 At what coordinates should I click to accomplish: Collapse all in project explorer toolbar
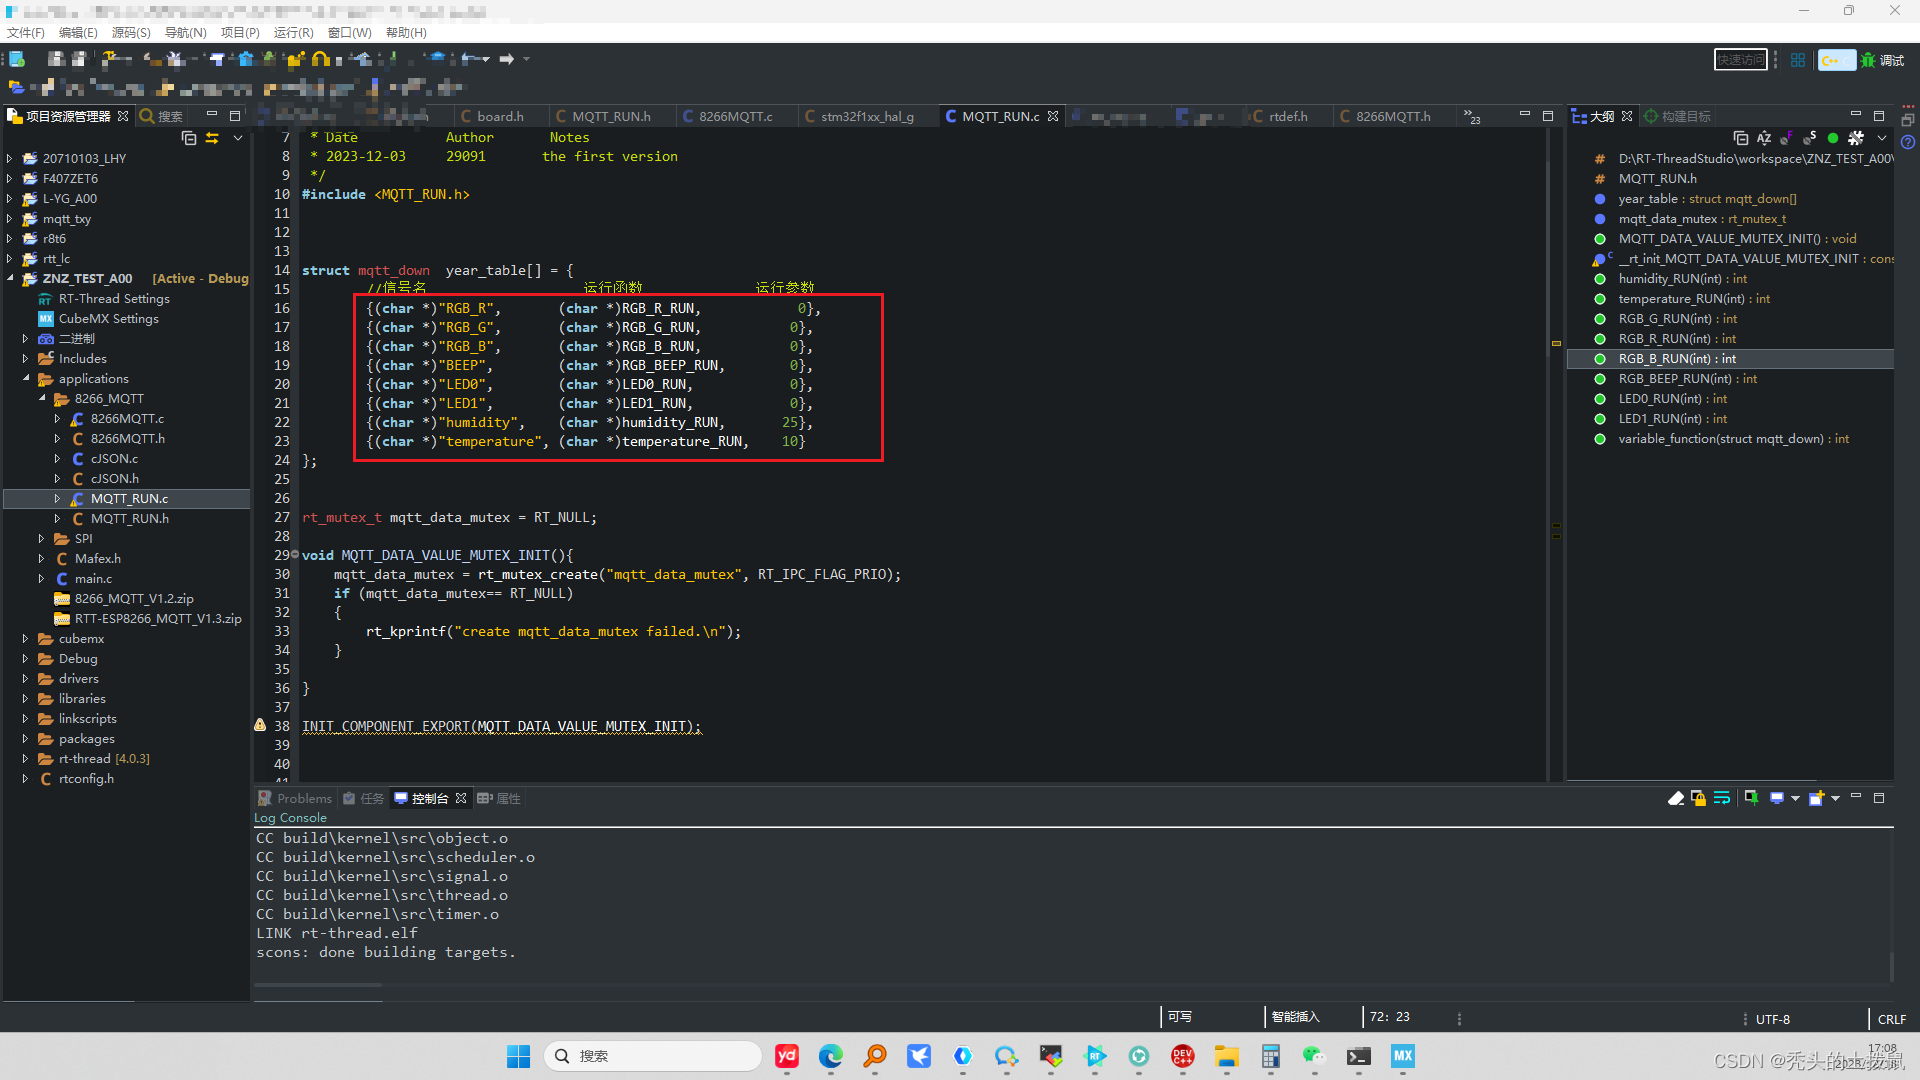[189, 138]
